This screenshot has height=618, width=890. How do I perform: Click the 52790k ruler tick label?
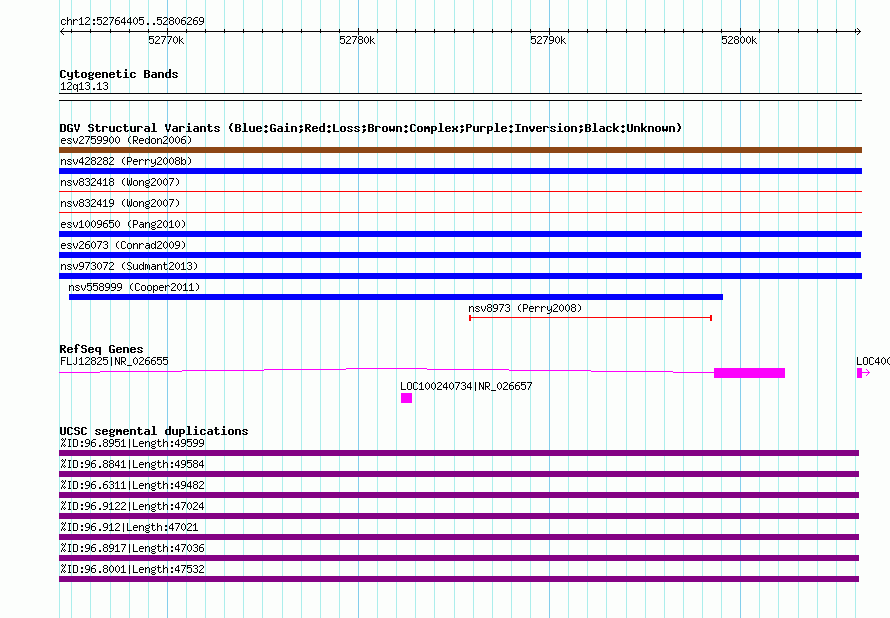pyautogui.click(x=548, y=40)
